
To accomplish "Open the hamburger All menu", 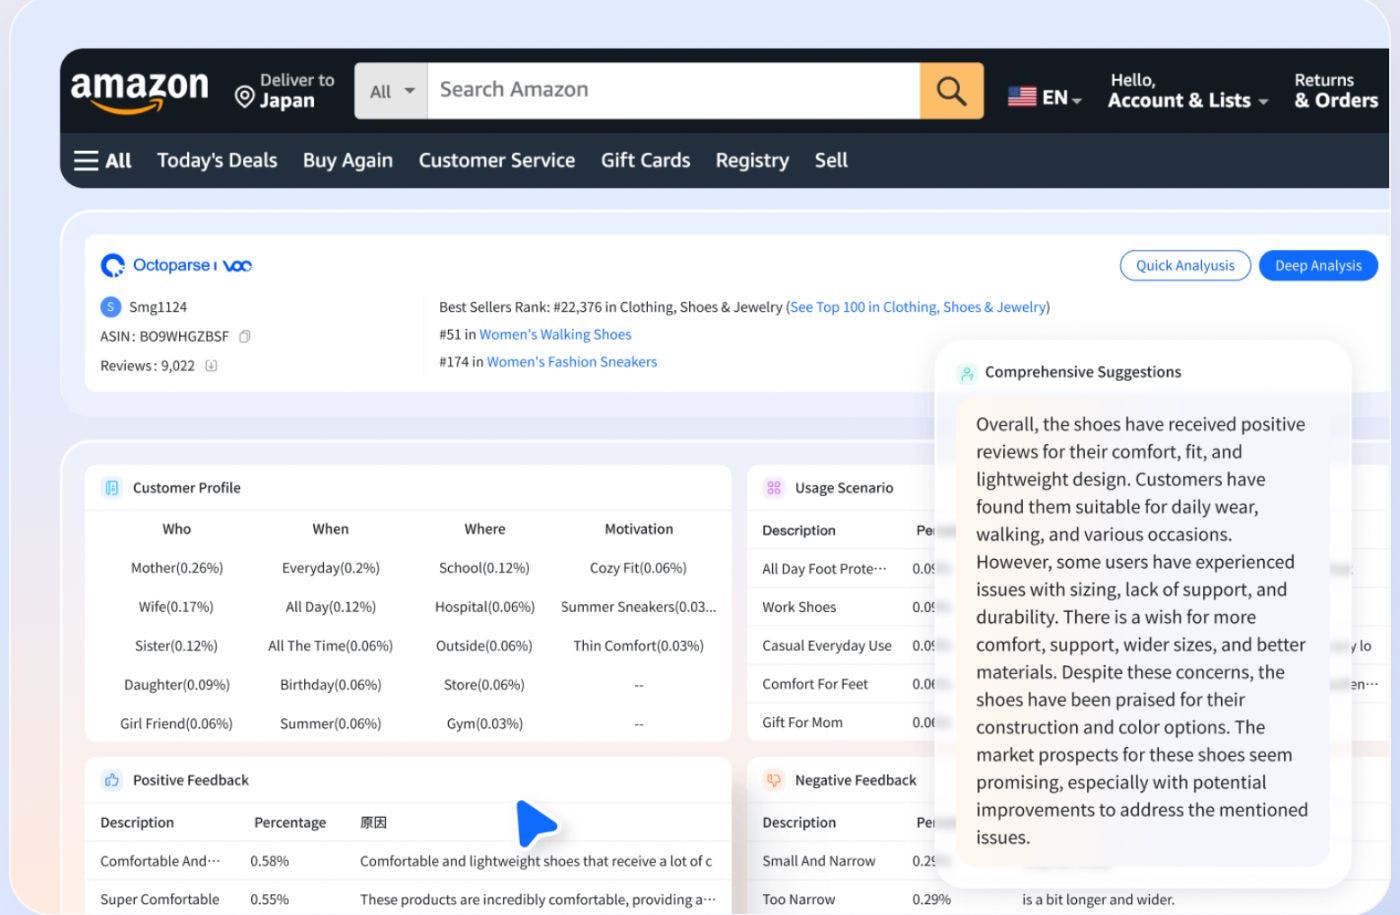I will (103, 160).
